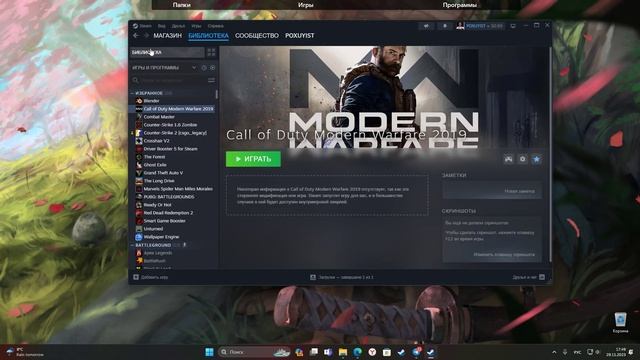The image size is (640, 360).
Task: Open the collections grid view icon
Action: (x=211, y=52)
